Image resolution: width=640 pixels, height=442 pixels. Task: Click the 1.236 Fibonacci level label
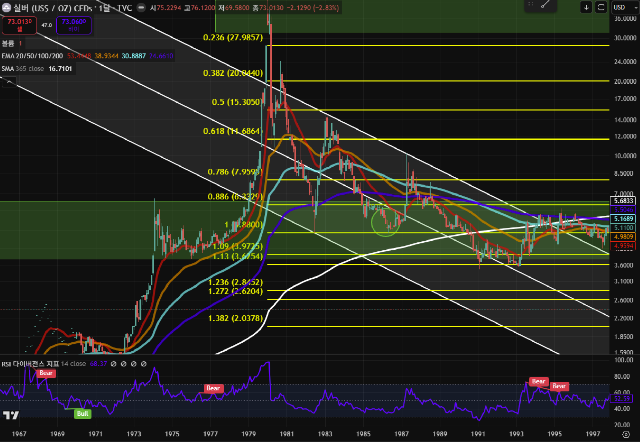click(x=236, y=282)
